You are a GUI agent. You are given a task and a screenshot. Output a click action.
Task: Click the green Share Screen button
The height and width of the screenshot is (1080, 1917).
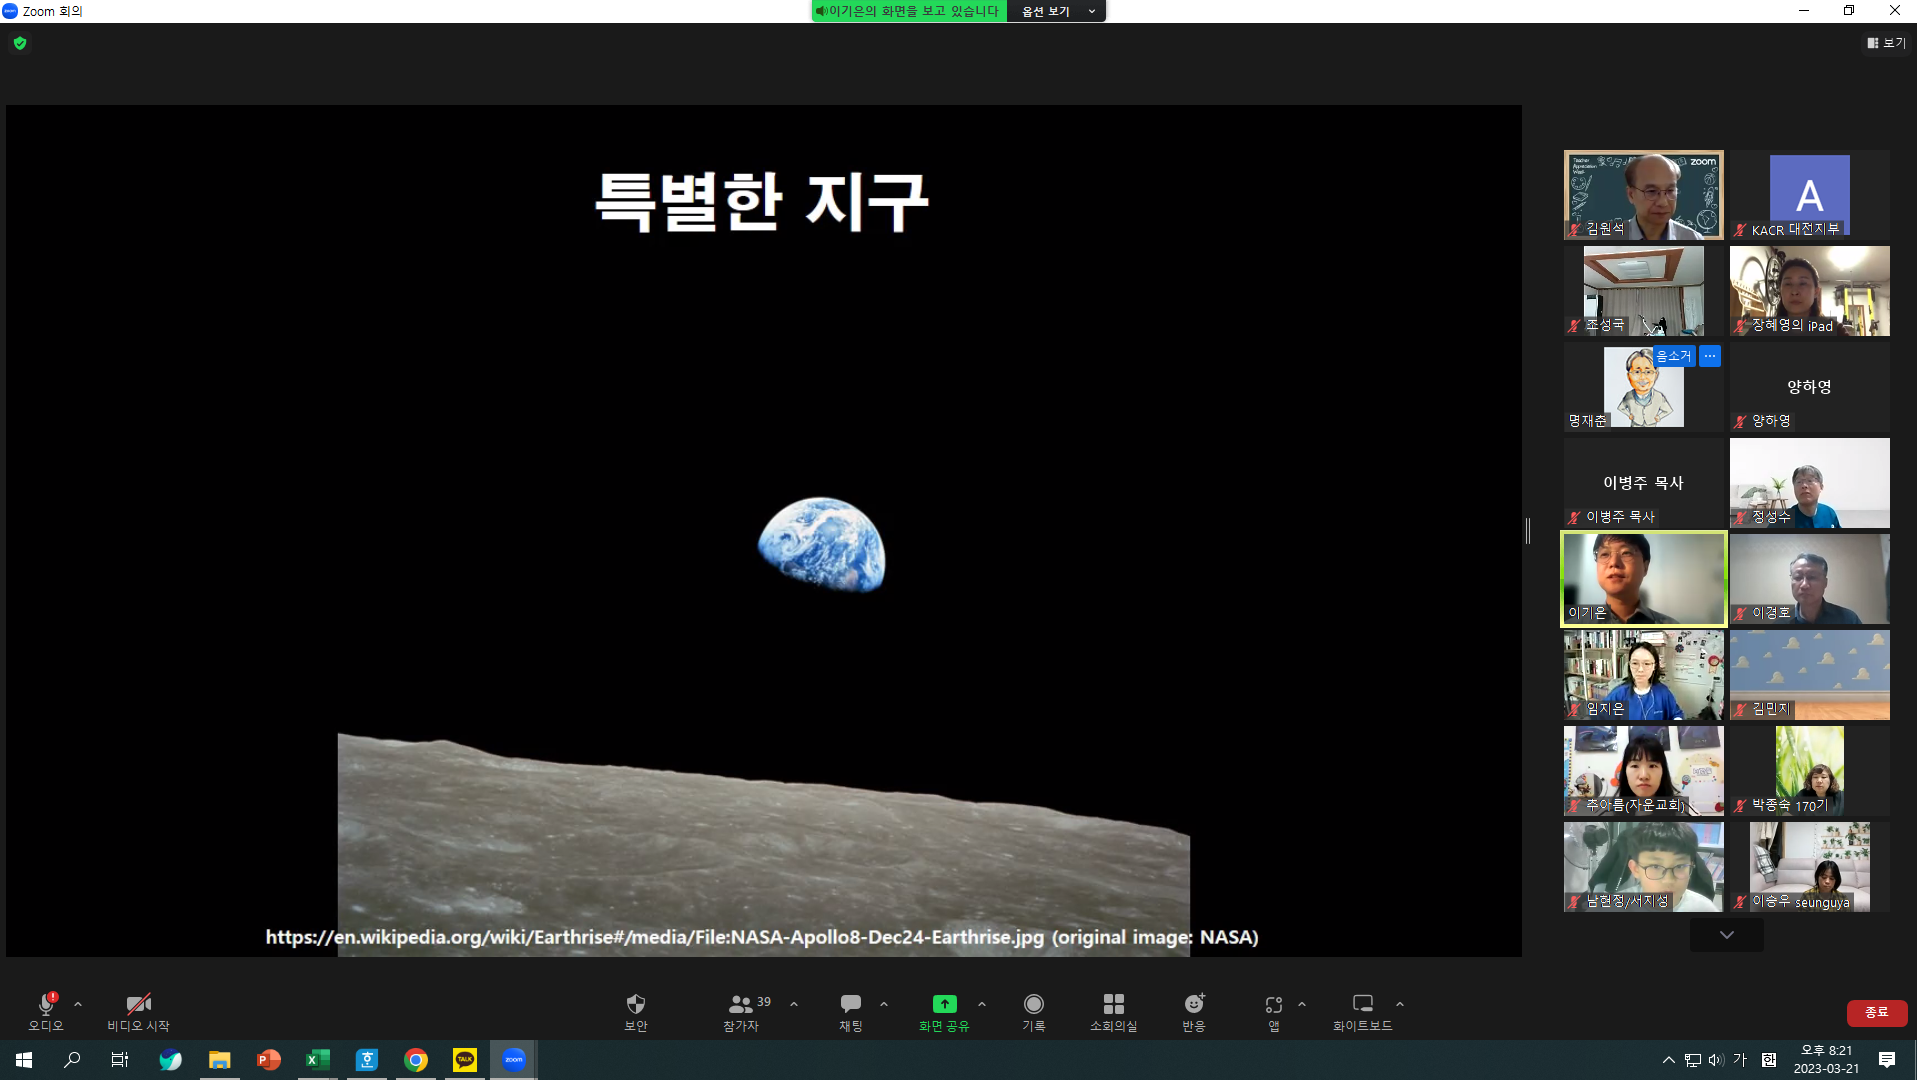coord(944,1004)
